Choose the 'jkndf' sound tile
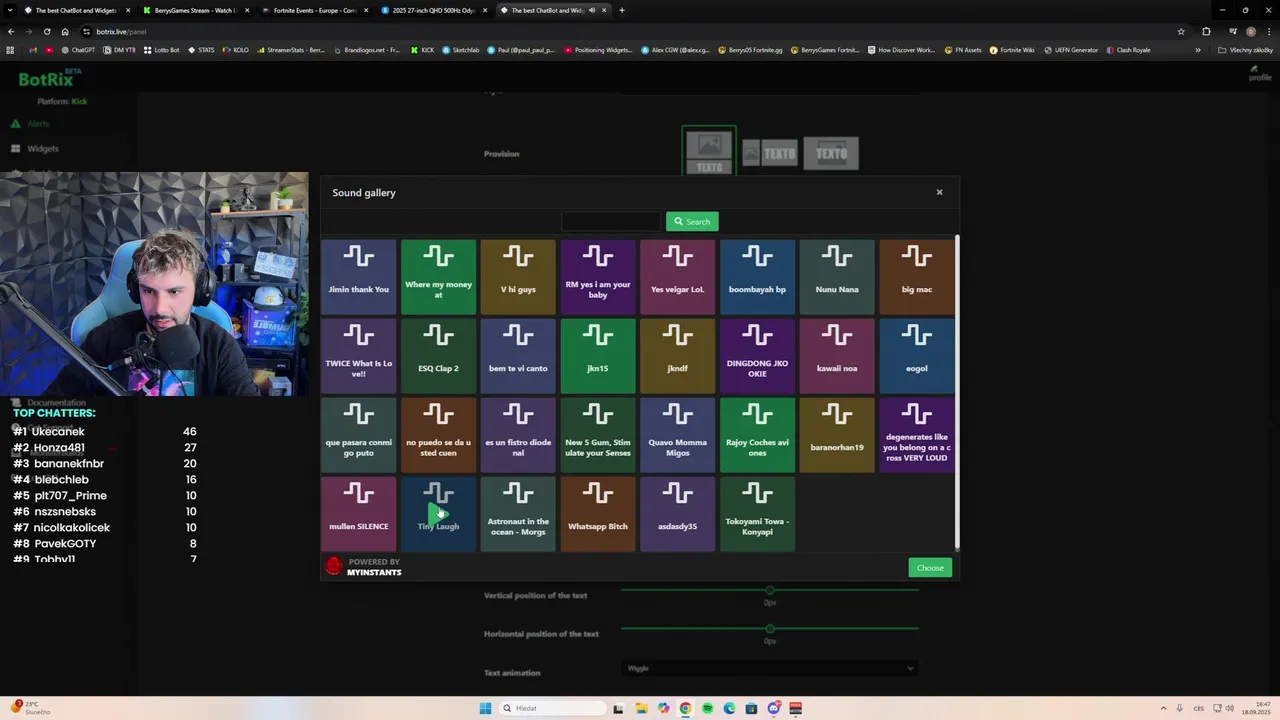Viewport: 1280px width, 720px height. pos(677,355)
